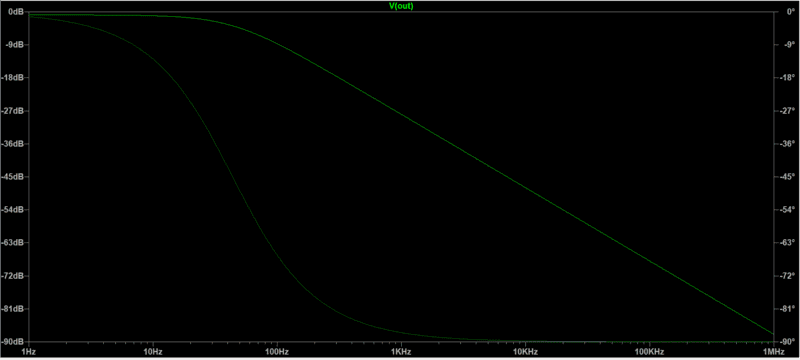Click the -18dB magnitude axis label

pos(13,78)
